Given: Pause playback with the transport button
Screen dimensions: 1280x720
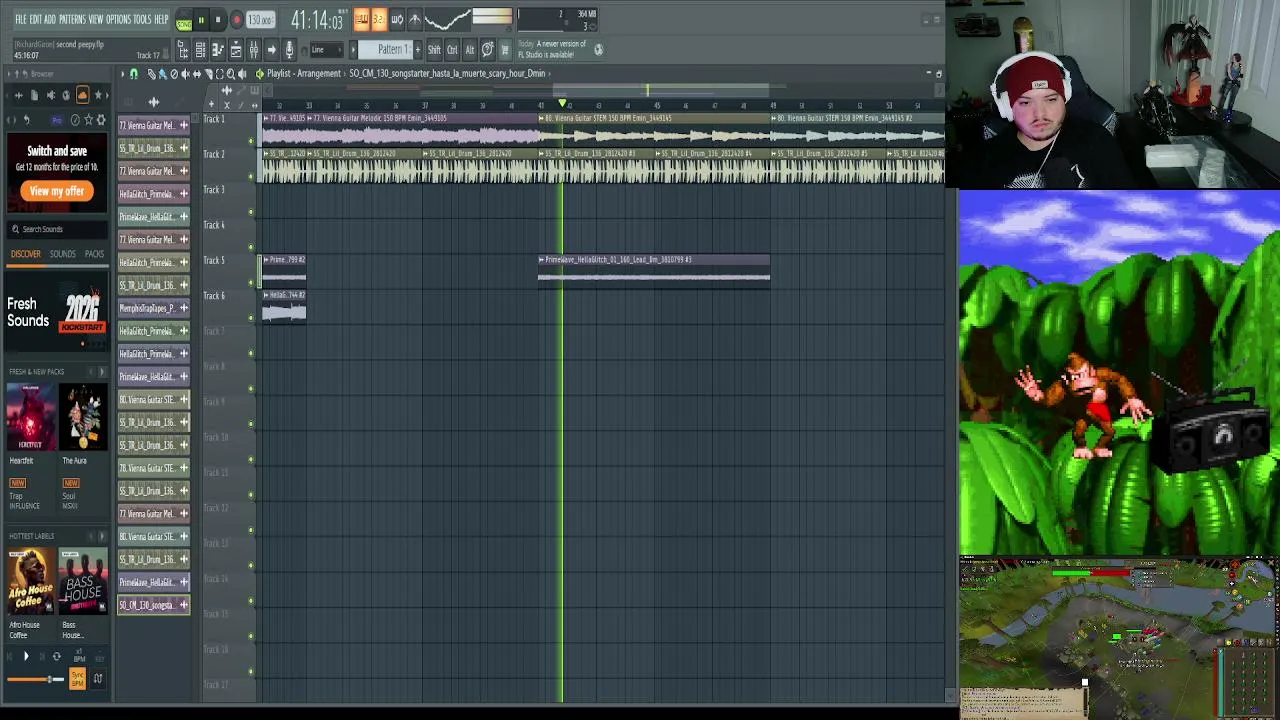Looking at the screenshot, I should (x=201, y=20).
